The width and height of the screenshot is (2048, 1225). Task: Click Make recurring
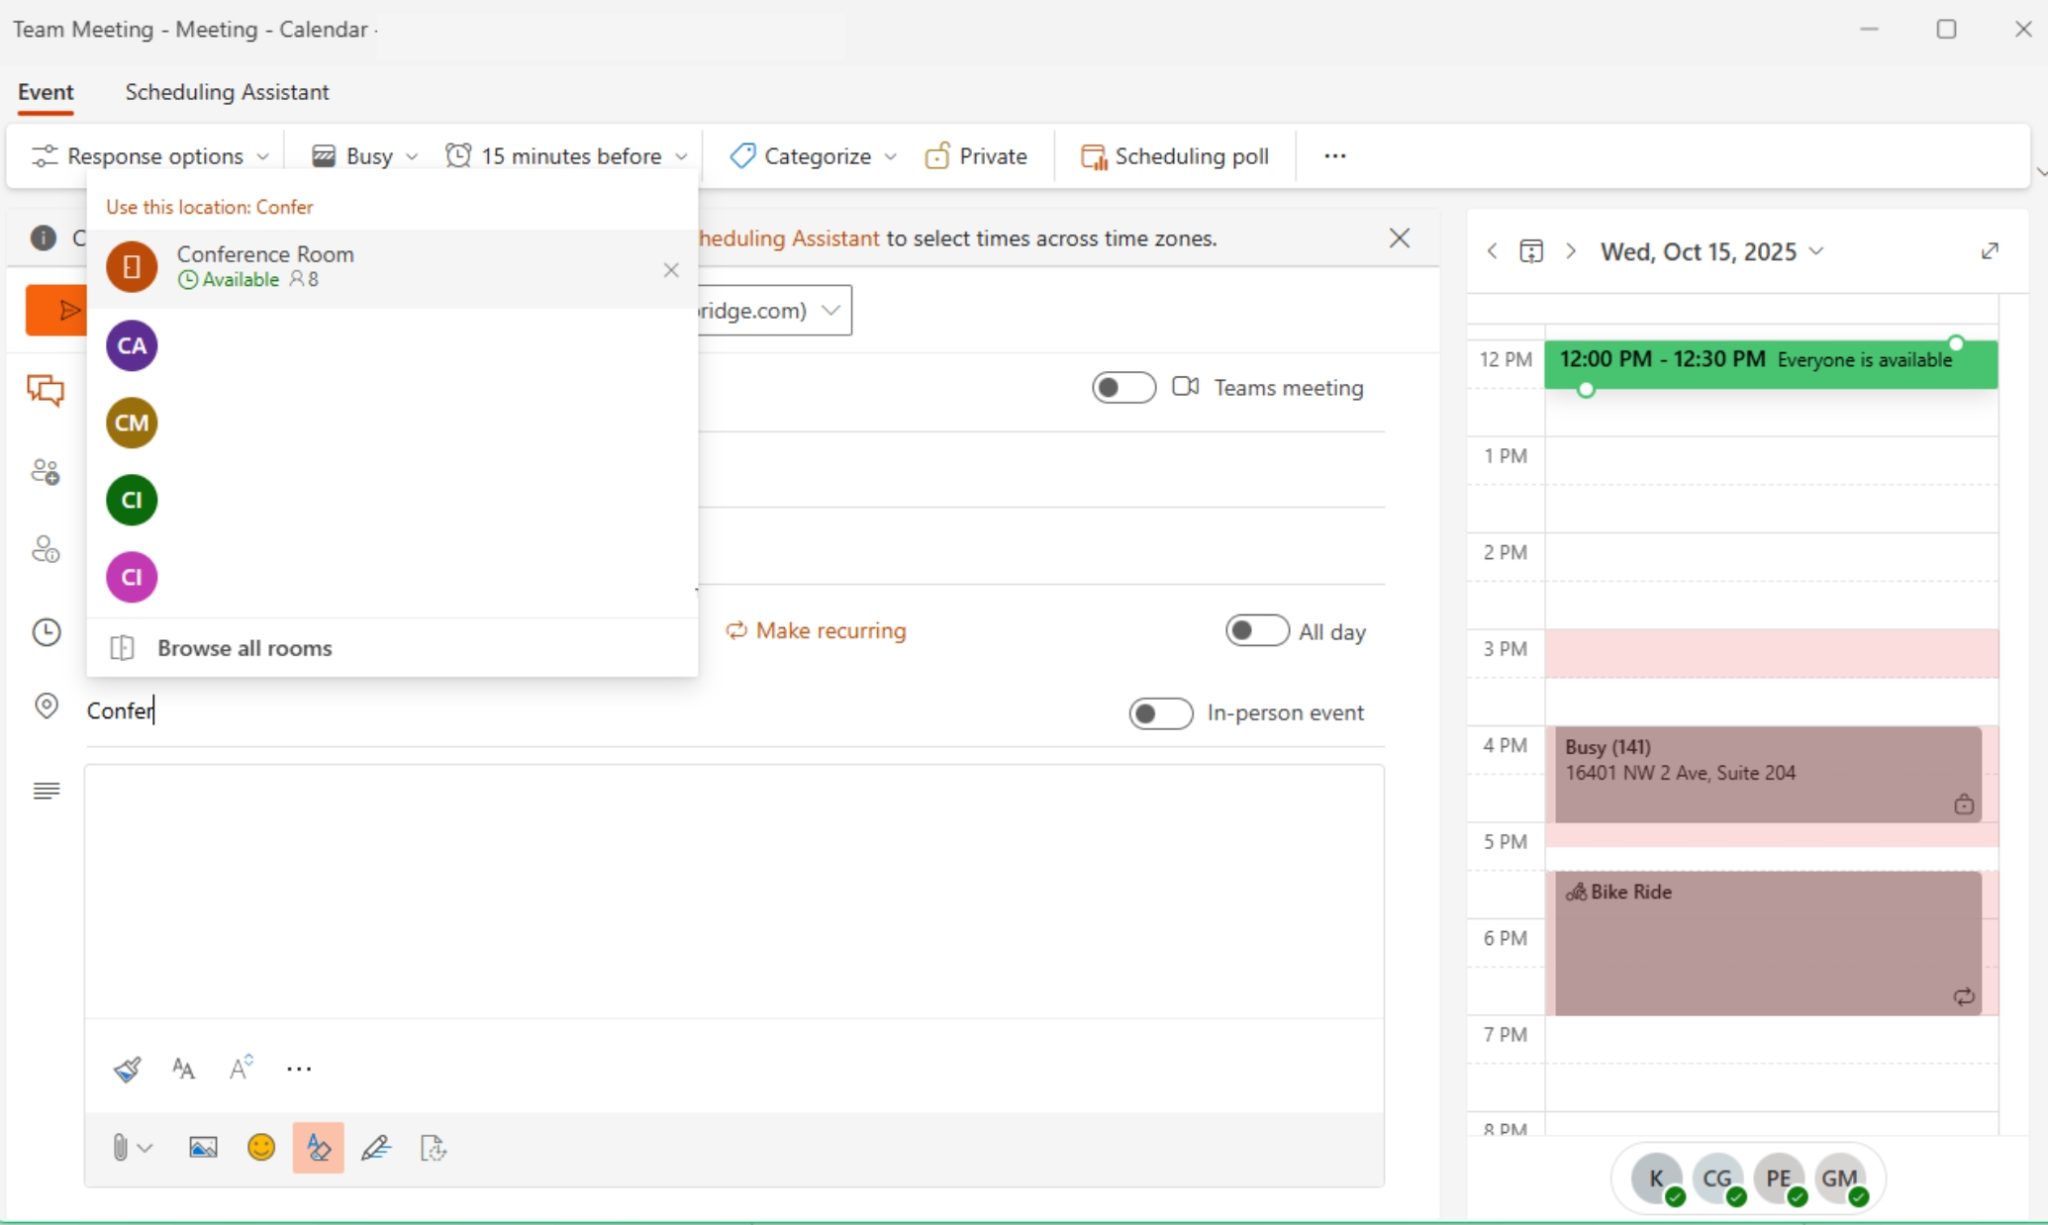tap(816, 631)
